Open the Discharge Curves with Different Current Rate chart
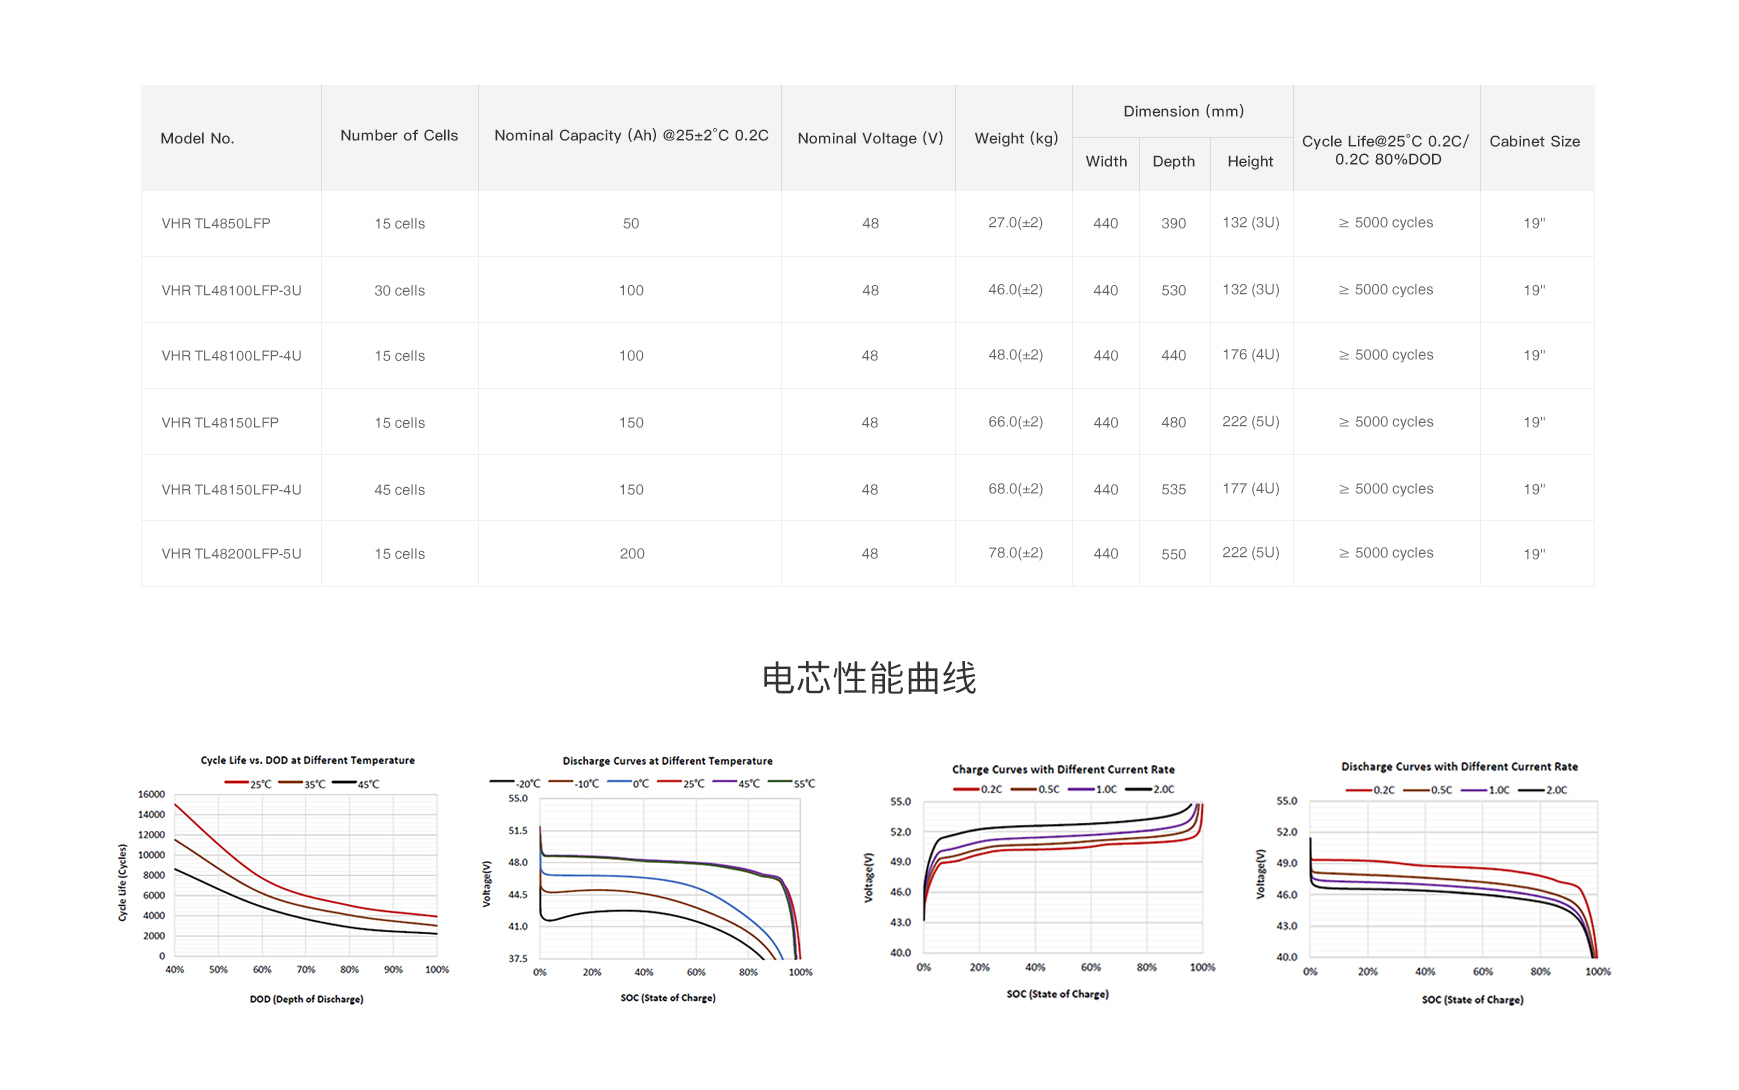The image size is (1739, 1090). pos(1433,883)
